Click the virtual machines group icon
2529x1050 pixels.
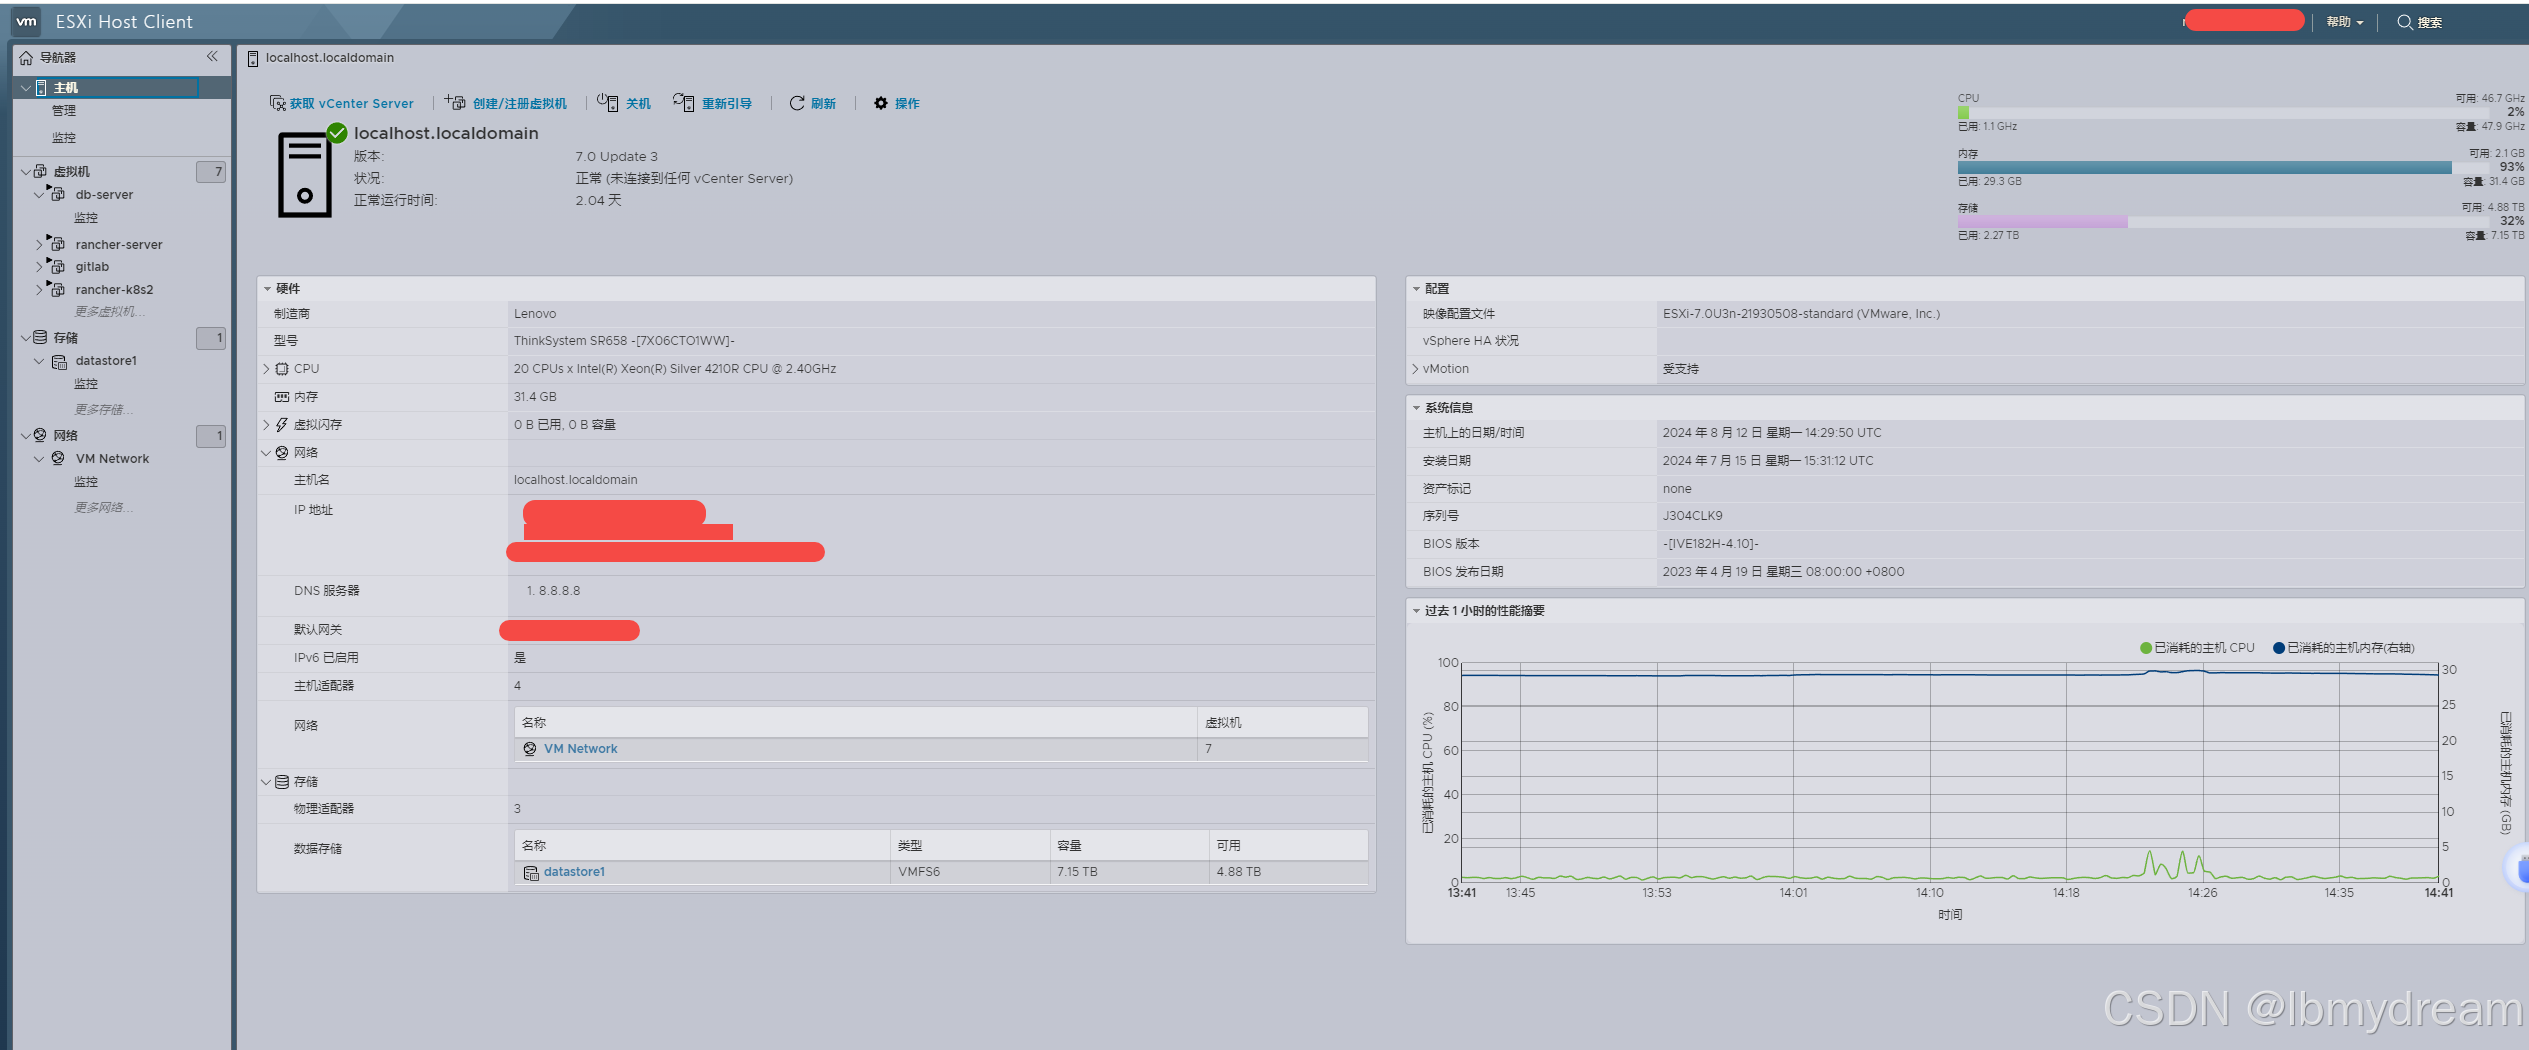[40, 171]
